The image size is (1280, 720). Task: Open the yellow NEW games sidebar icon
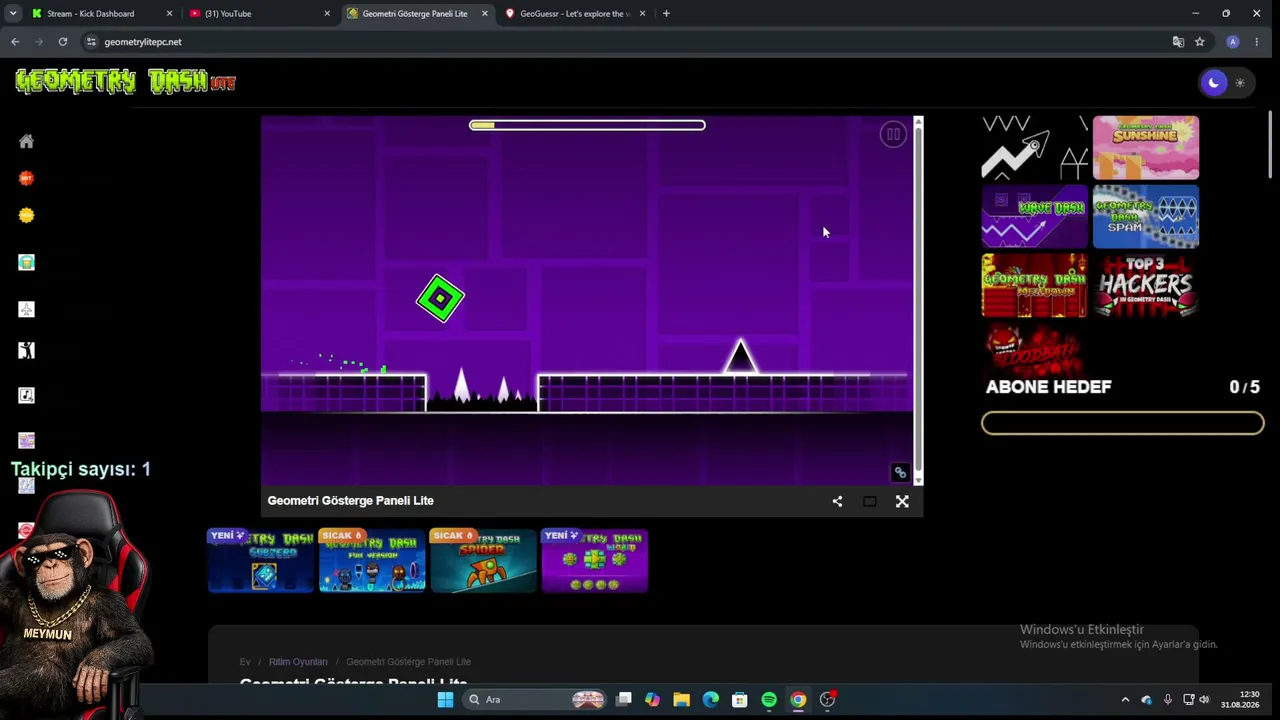pos(27,215)
